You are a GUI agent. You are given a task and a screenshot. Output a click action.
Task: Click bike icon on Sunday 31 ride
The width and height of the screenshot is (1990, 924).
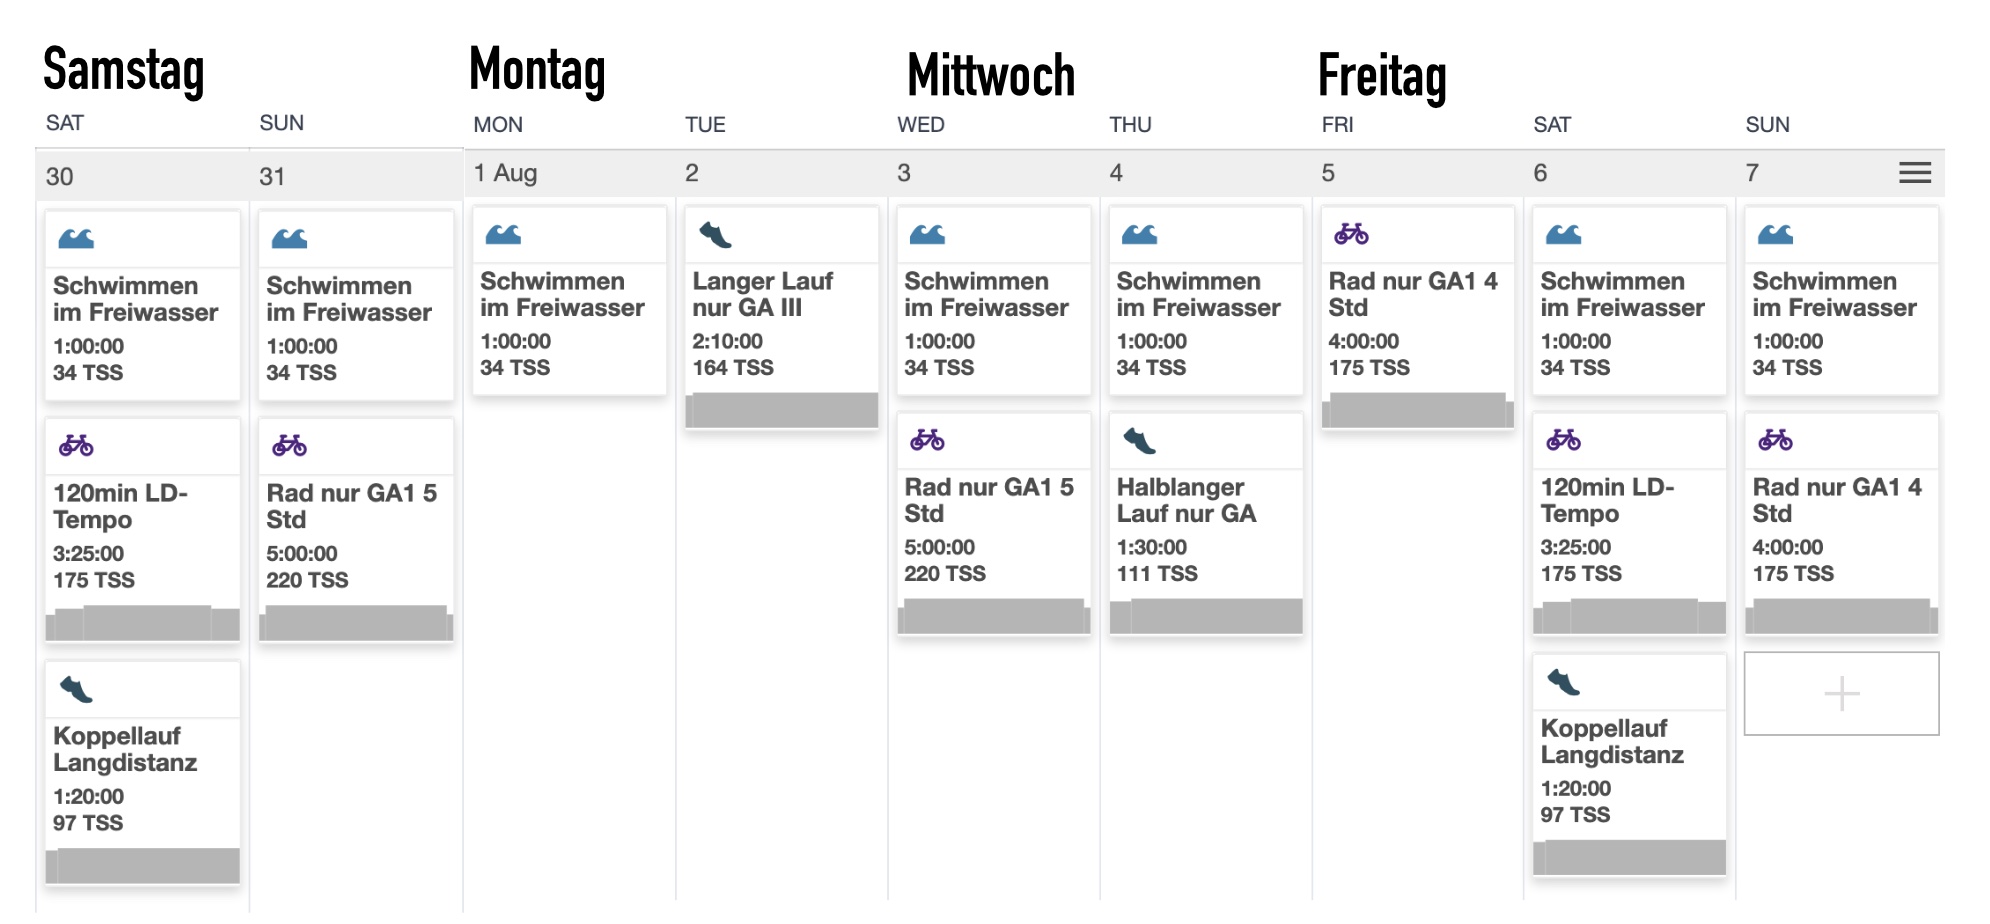tap(290, 445)
